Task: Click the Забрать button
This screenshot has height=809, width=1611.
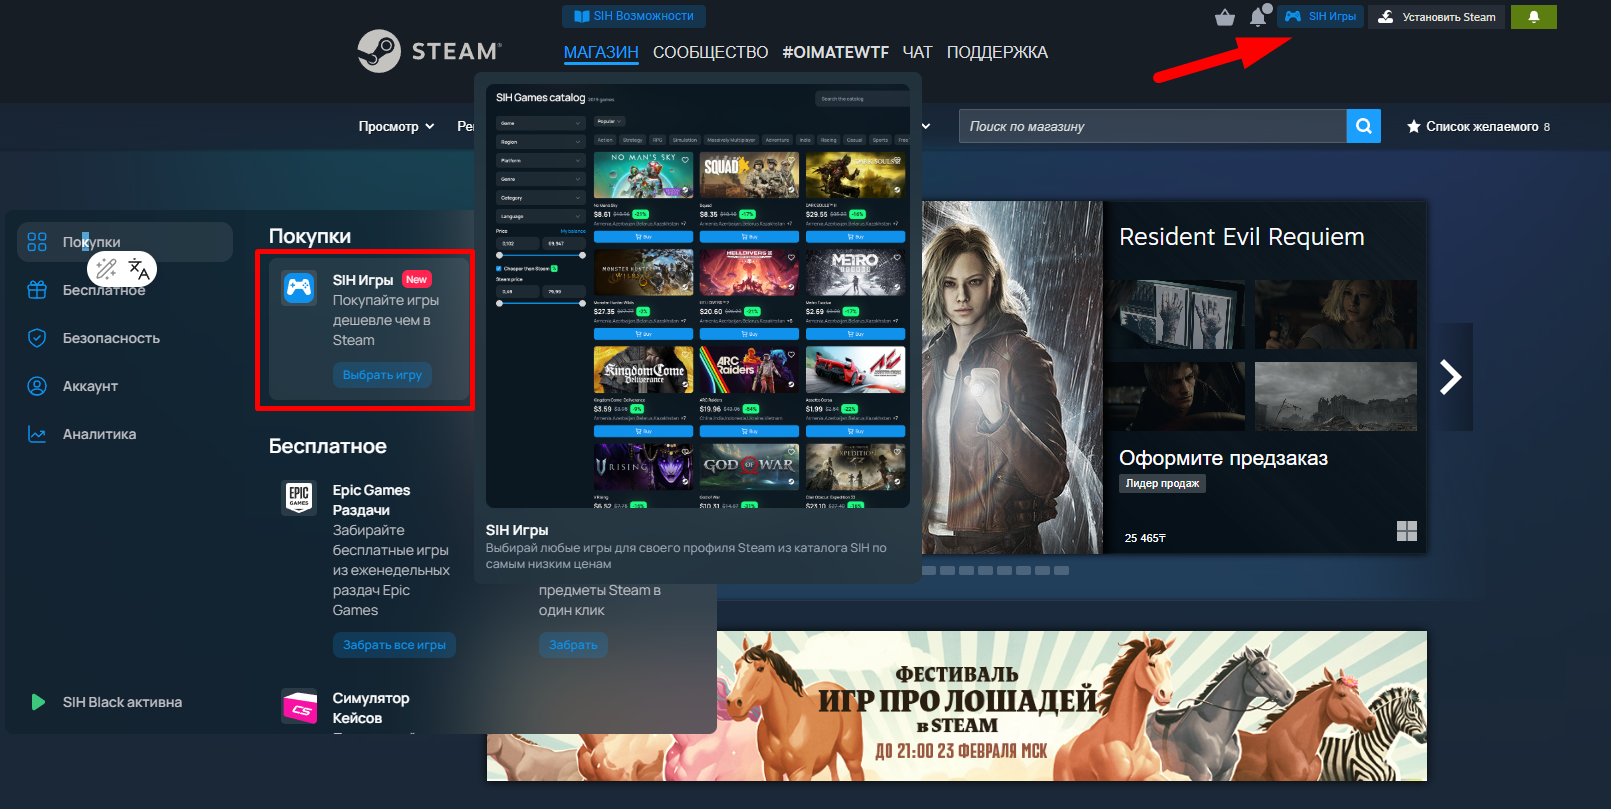Action: [573, 645]
